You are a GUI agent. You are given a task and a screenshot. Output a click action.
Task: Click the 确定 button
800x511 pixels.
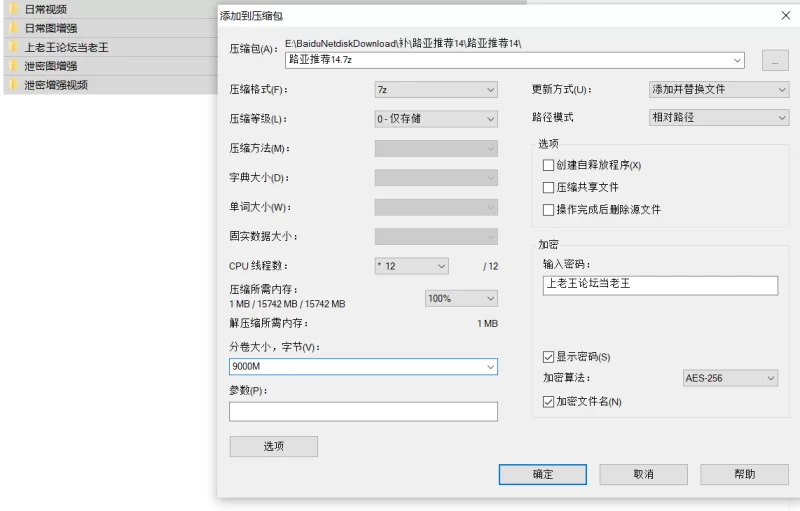542,474
